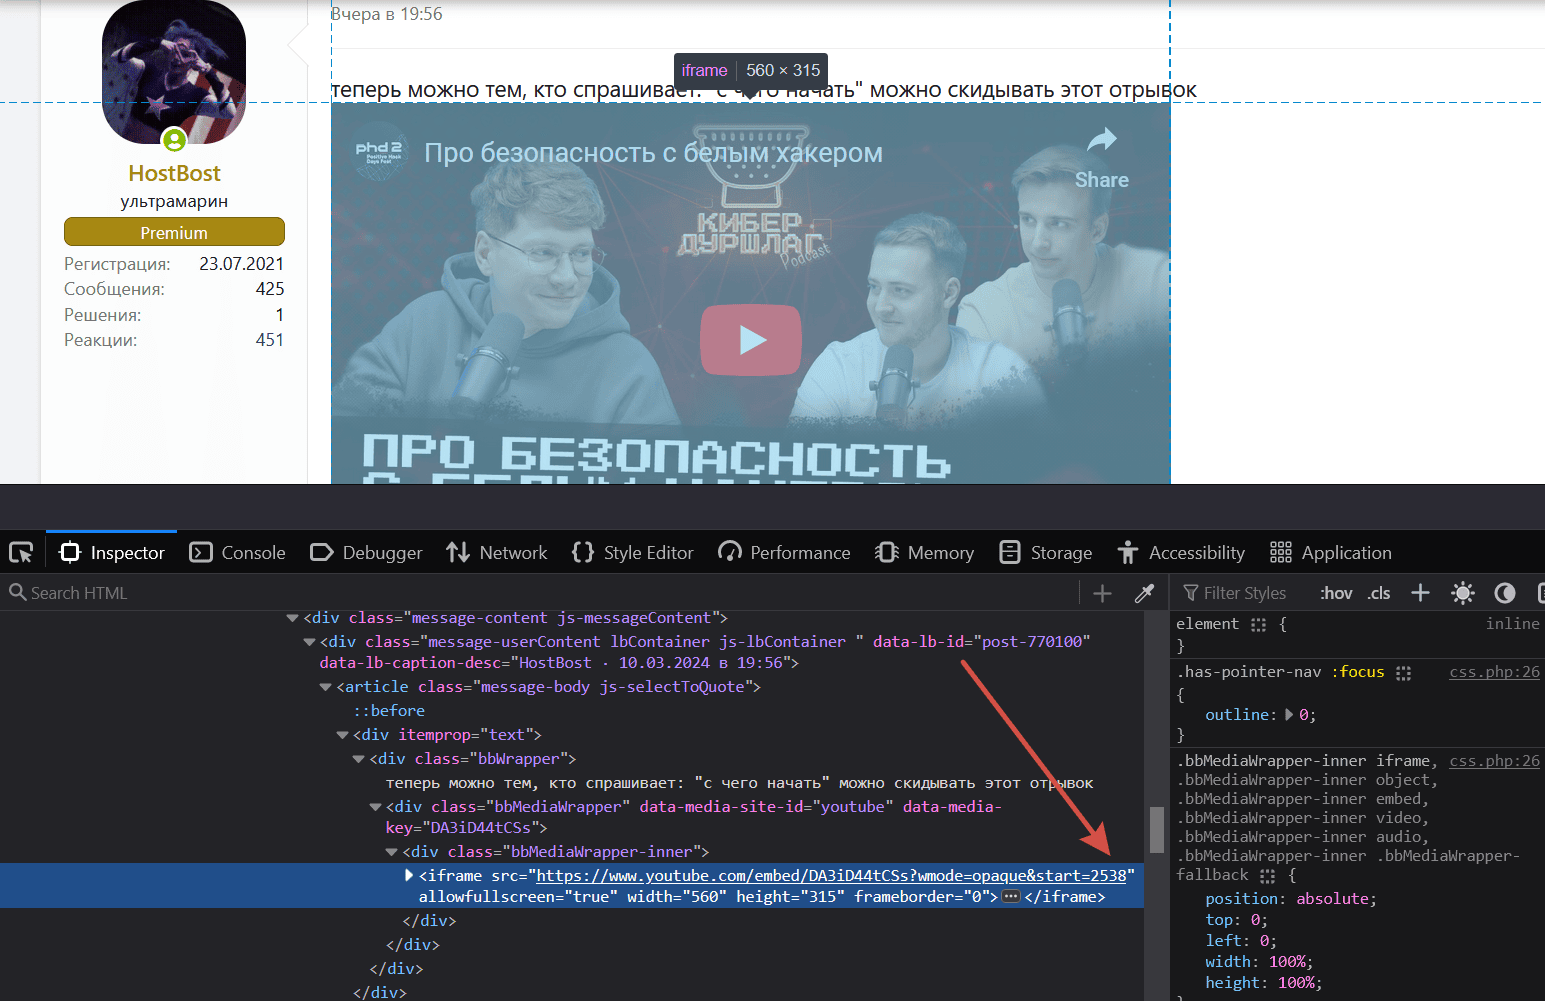The image size is (1545, 1001).
Task: Select the ::before pseudo-element row
Action: coord(389,711)
